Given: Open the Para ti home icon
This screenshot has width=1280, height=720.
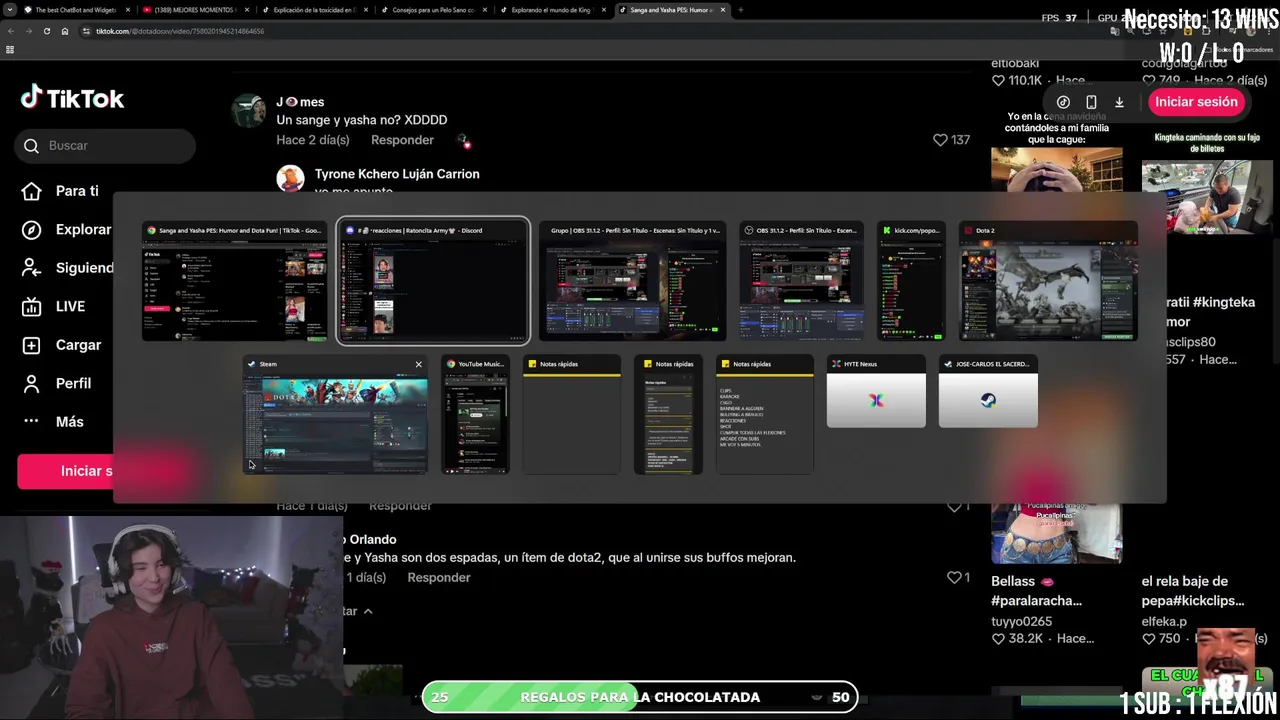Looking at the screenshot, I should pos(32,191).
